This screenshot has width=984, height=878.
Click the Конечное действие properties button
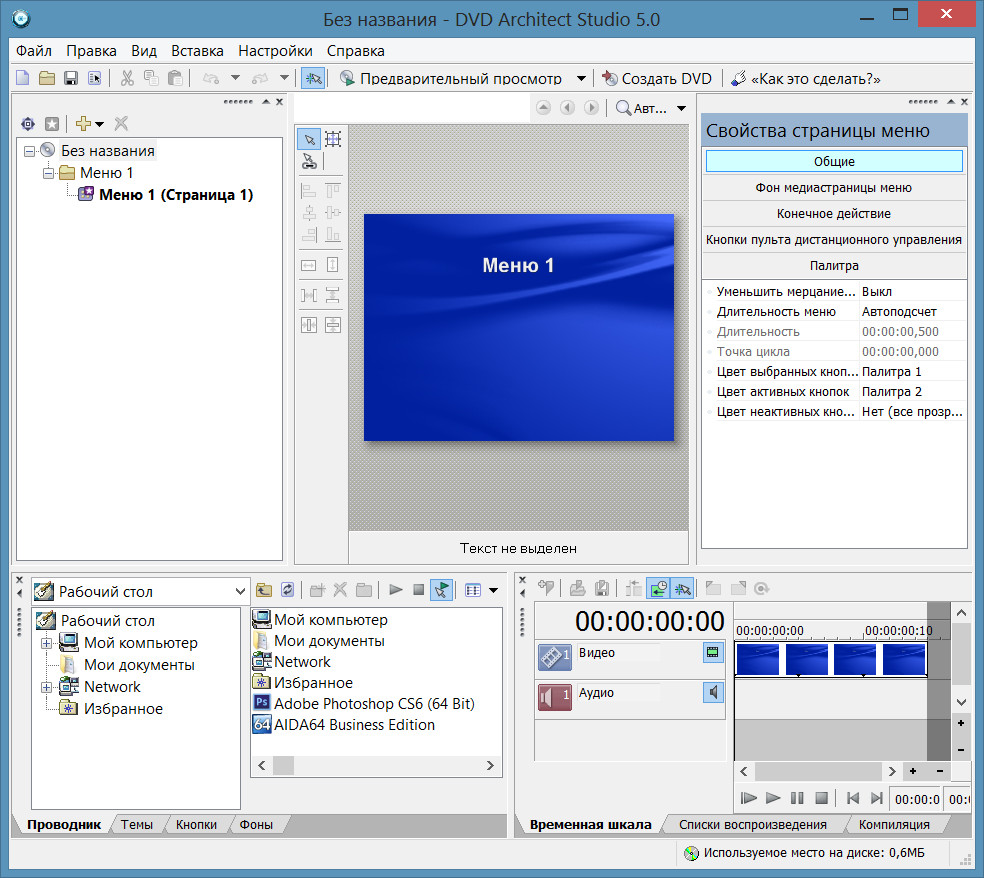pos(834,214)
